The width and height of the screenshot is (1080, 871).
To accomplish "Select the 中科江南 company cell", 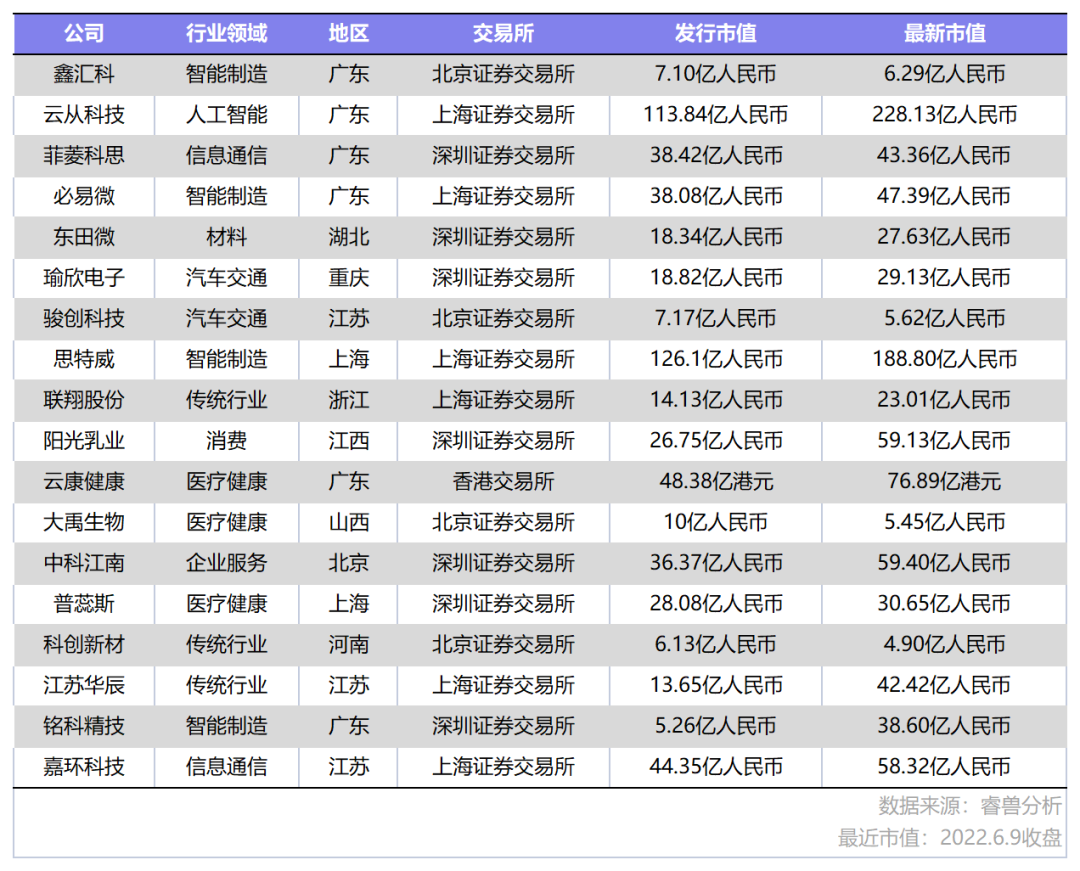I will [84, 563].
